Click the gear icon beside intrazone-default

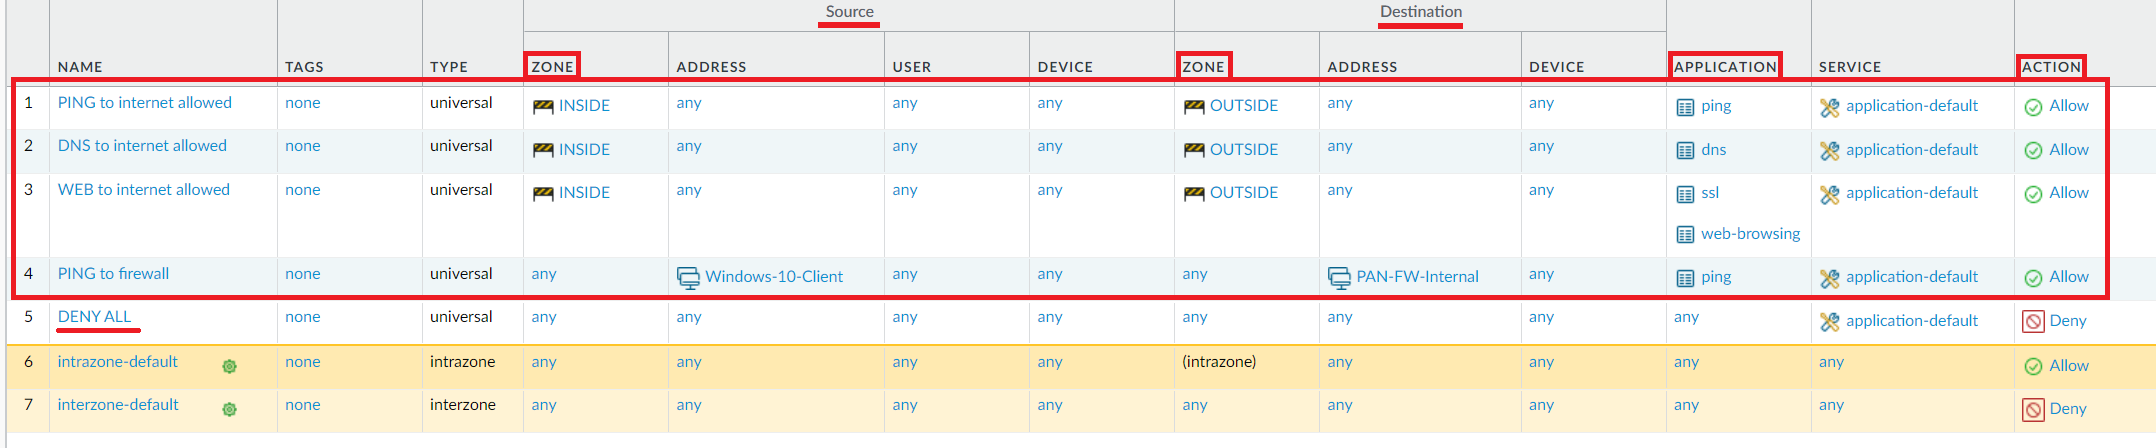229,366
